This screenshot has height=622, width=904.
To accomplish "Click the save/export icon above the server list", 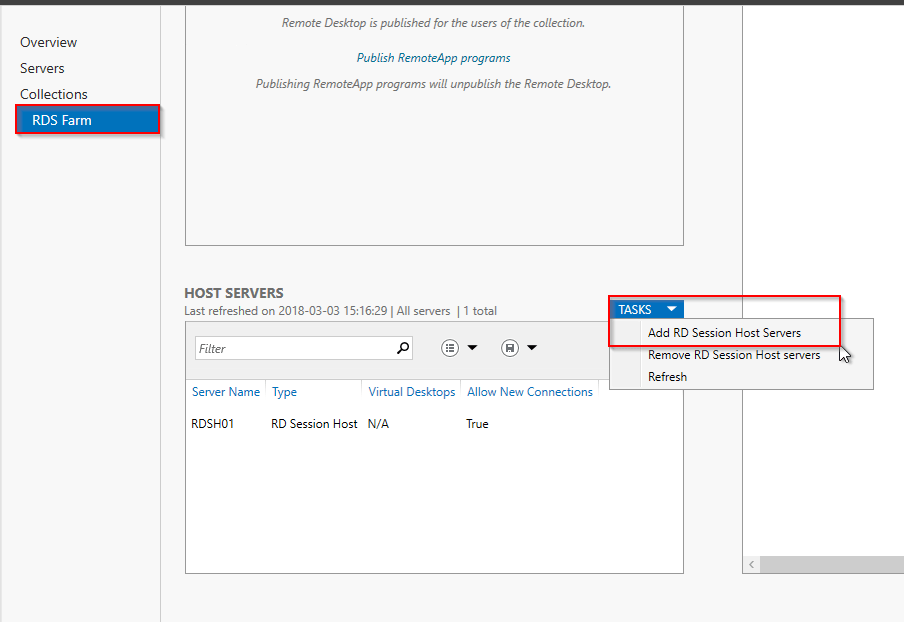I will tap(513, 347).
